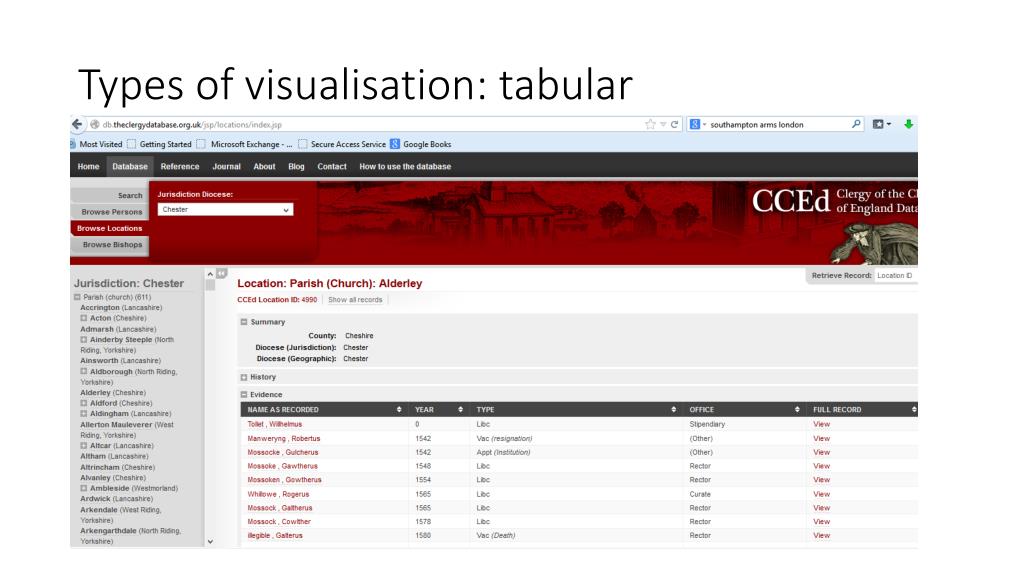Select Accrington (Lancashire) in the tree

pos(121,308)
